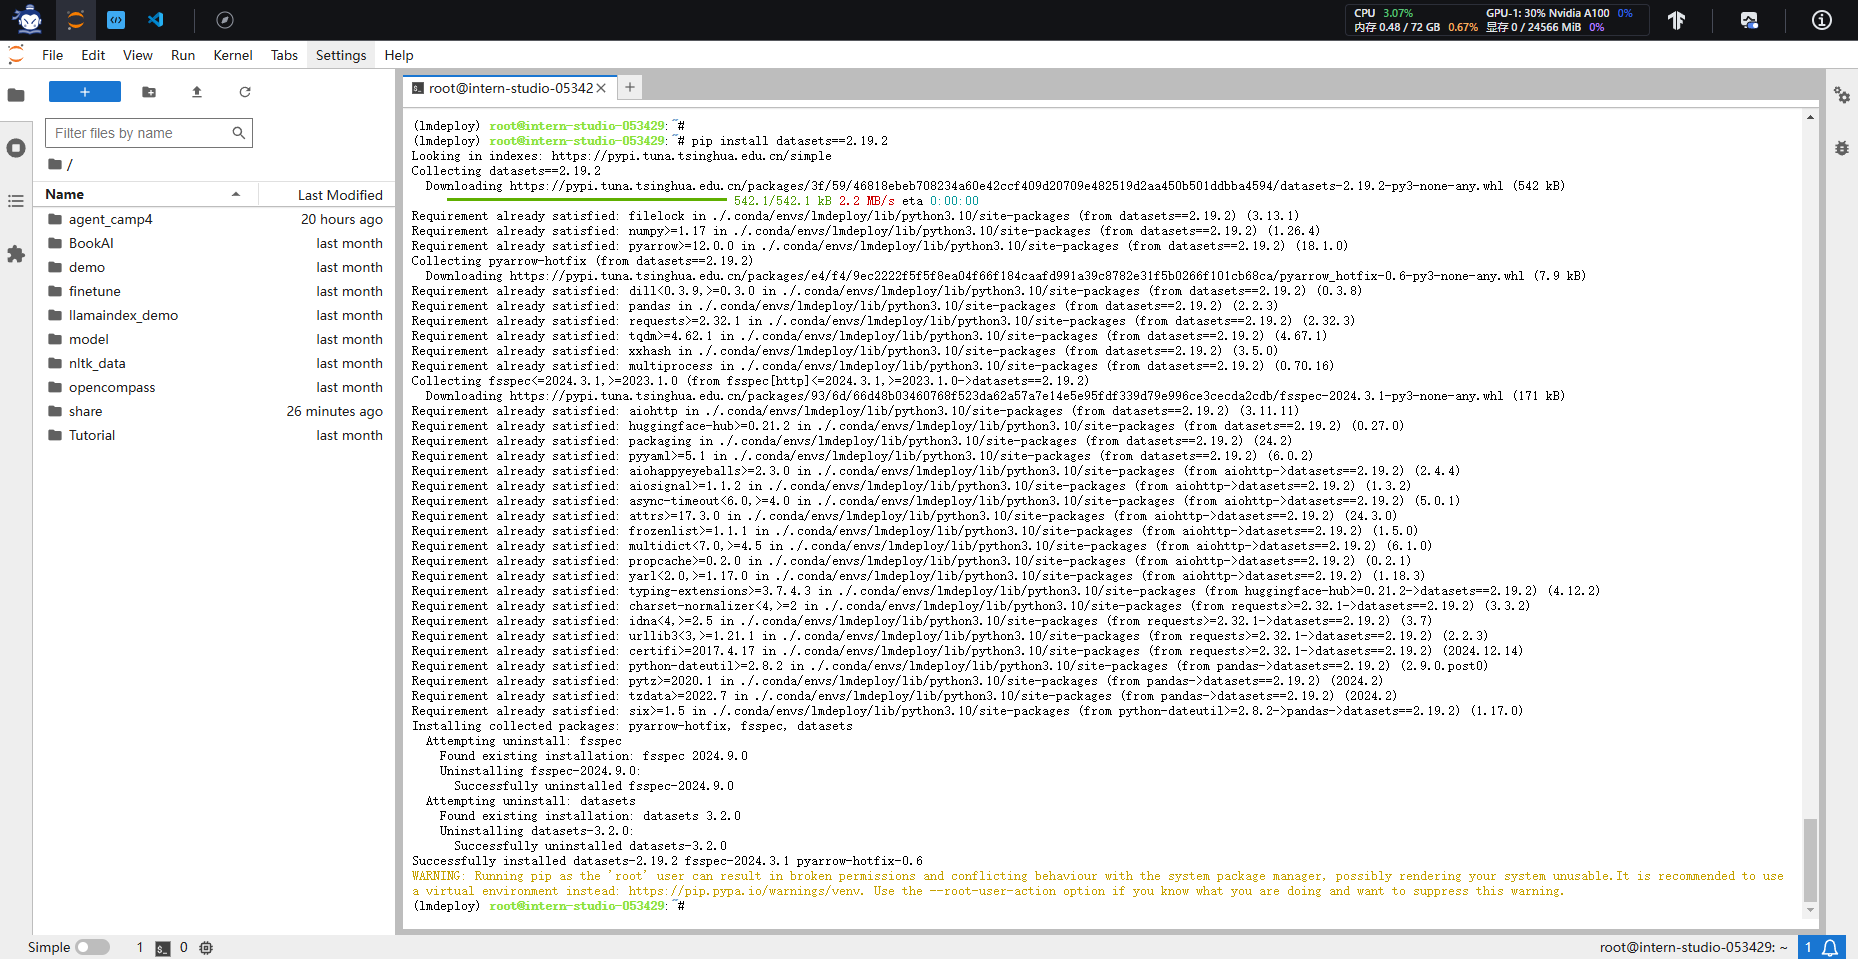Select the share folder

[214, 411]
